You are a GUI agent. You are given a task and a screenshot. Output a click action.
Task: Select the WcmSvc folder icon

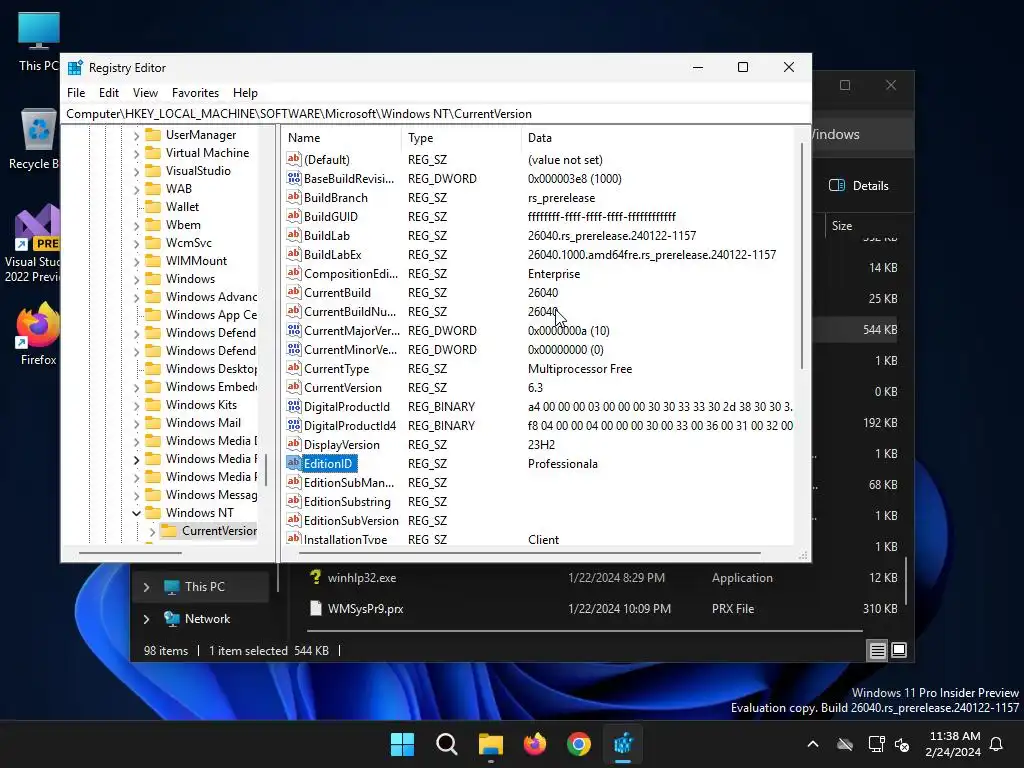pos(153,242)
